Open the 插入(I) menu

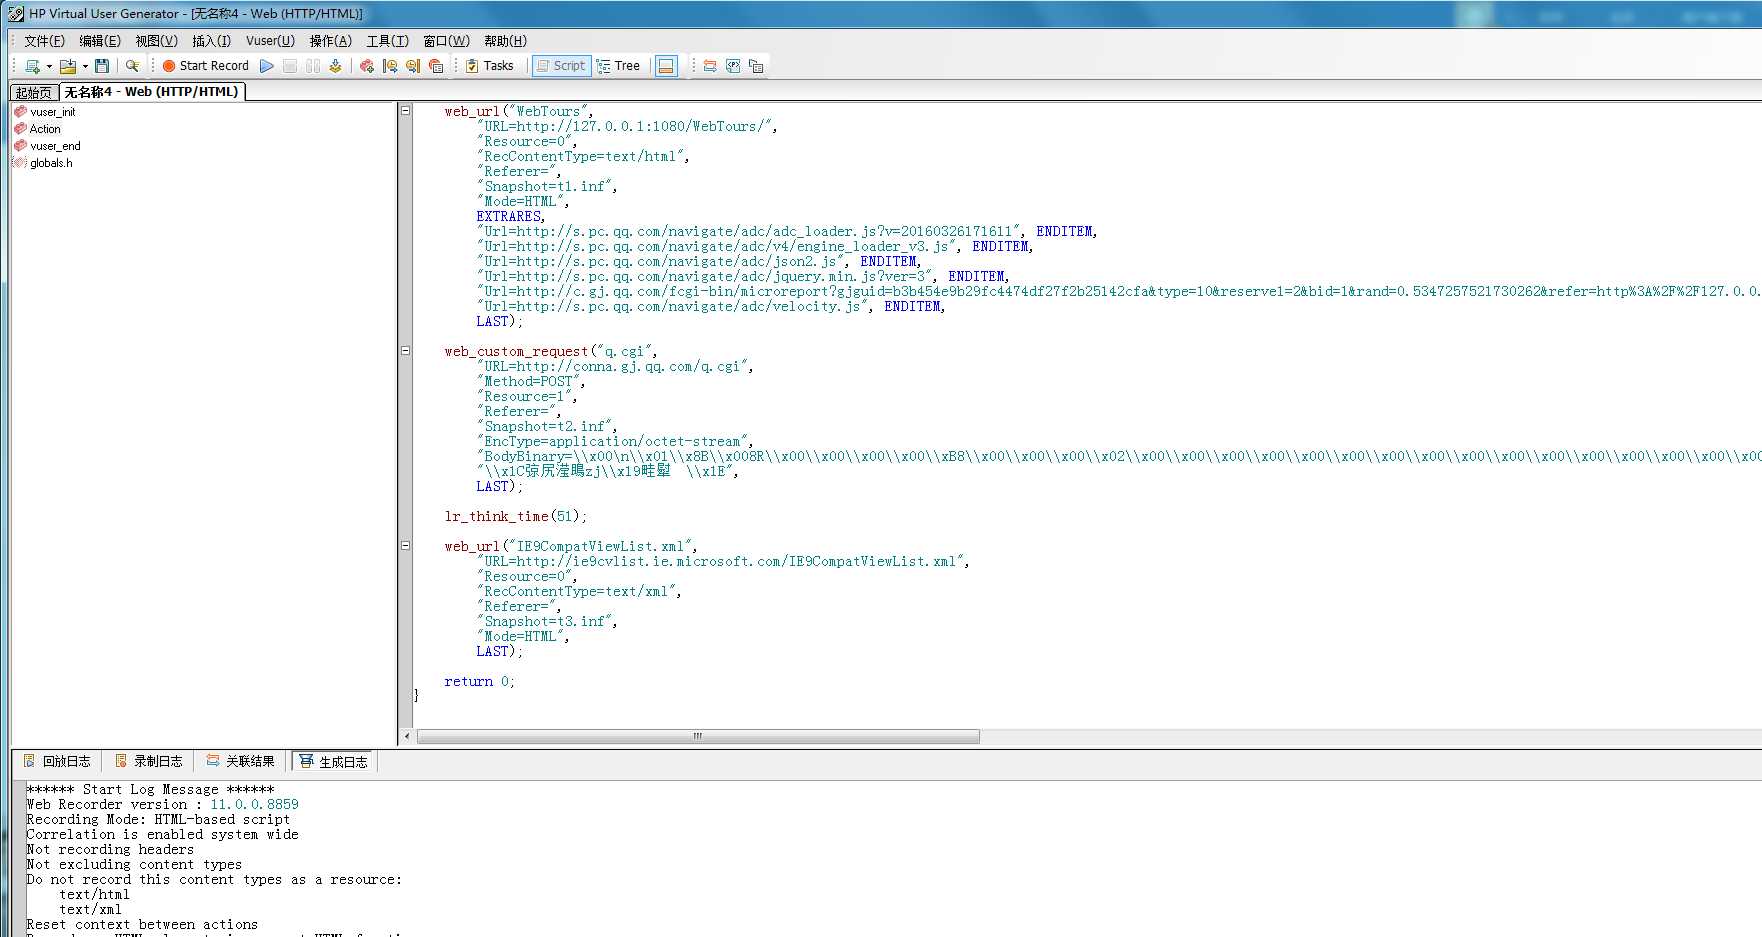211,41
